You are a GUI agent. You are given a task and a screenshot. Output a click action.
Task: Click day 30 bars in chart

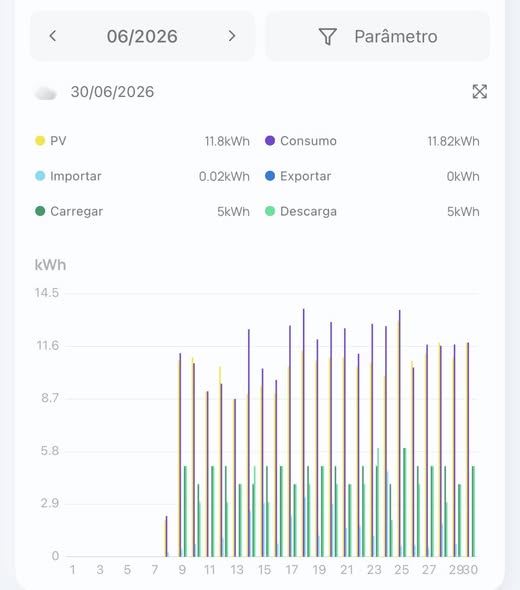tap(470, 450)
